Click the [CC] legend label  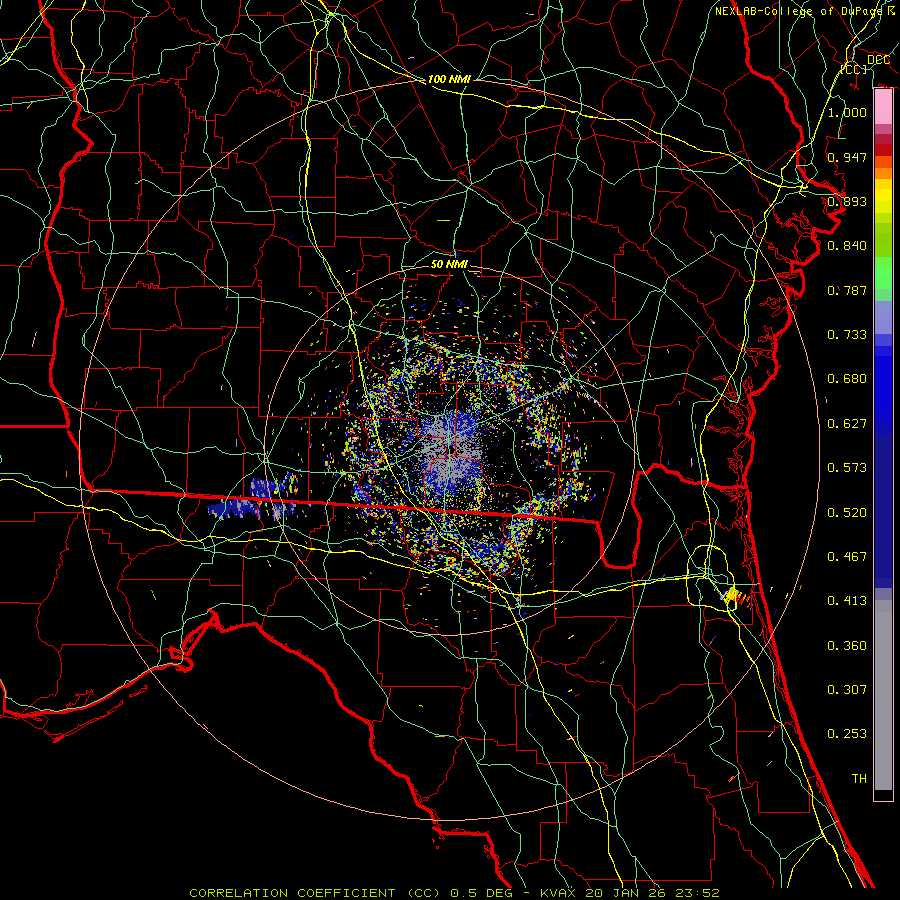(854, 69)
